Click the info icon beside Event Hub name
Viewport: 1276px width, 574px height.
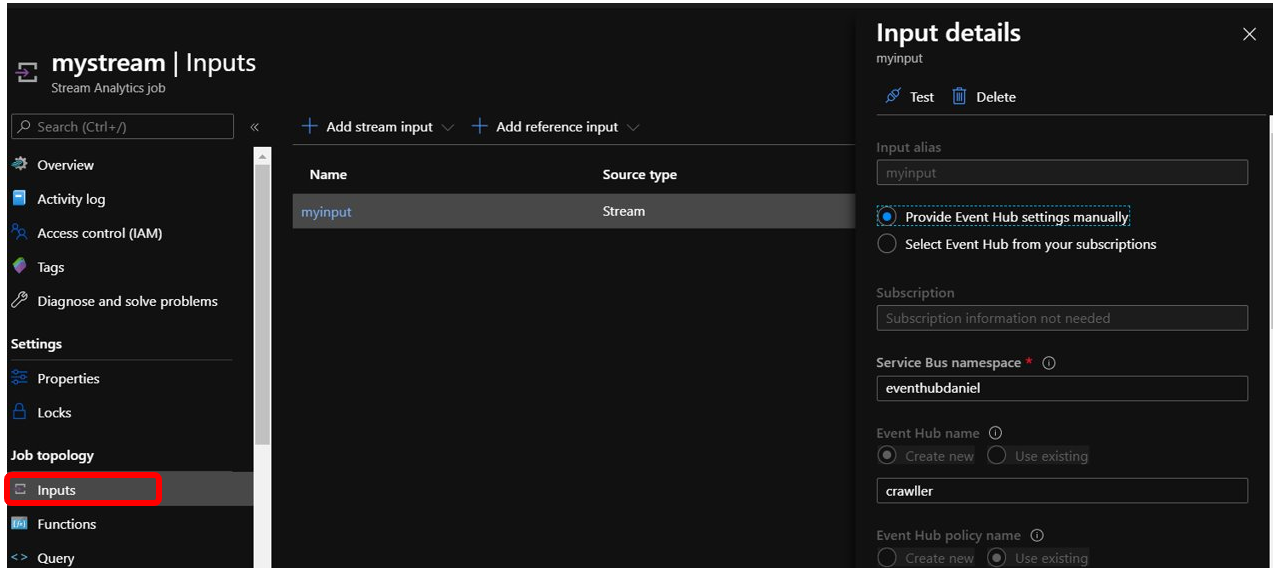[995, 433]
